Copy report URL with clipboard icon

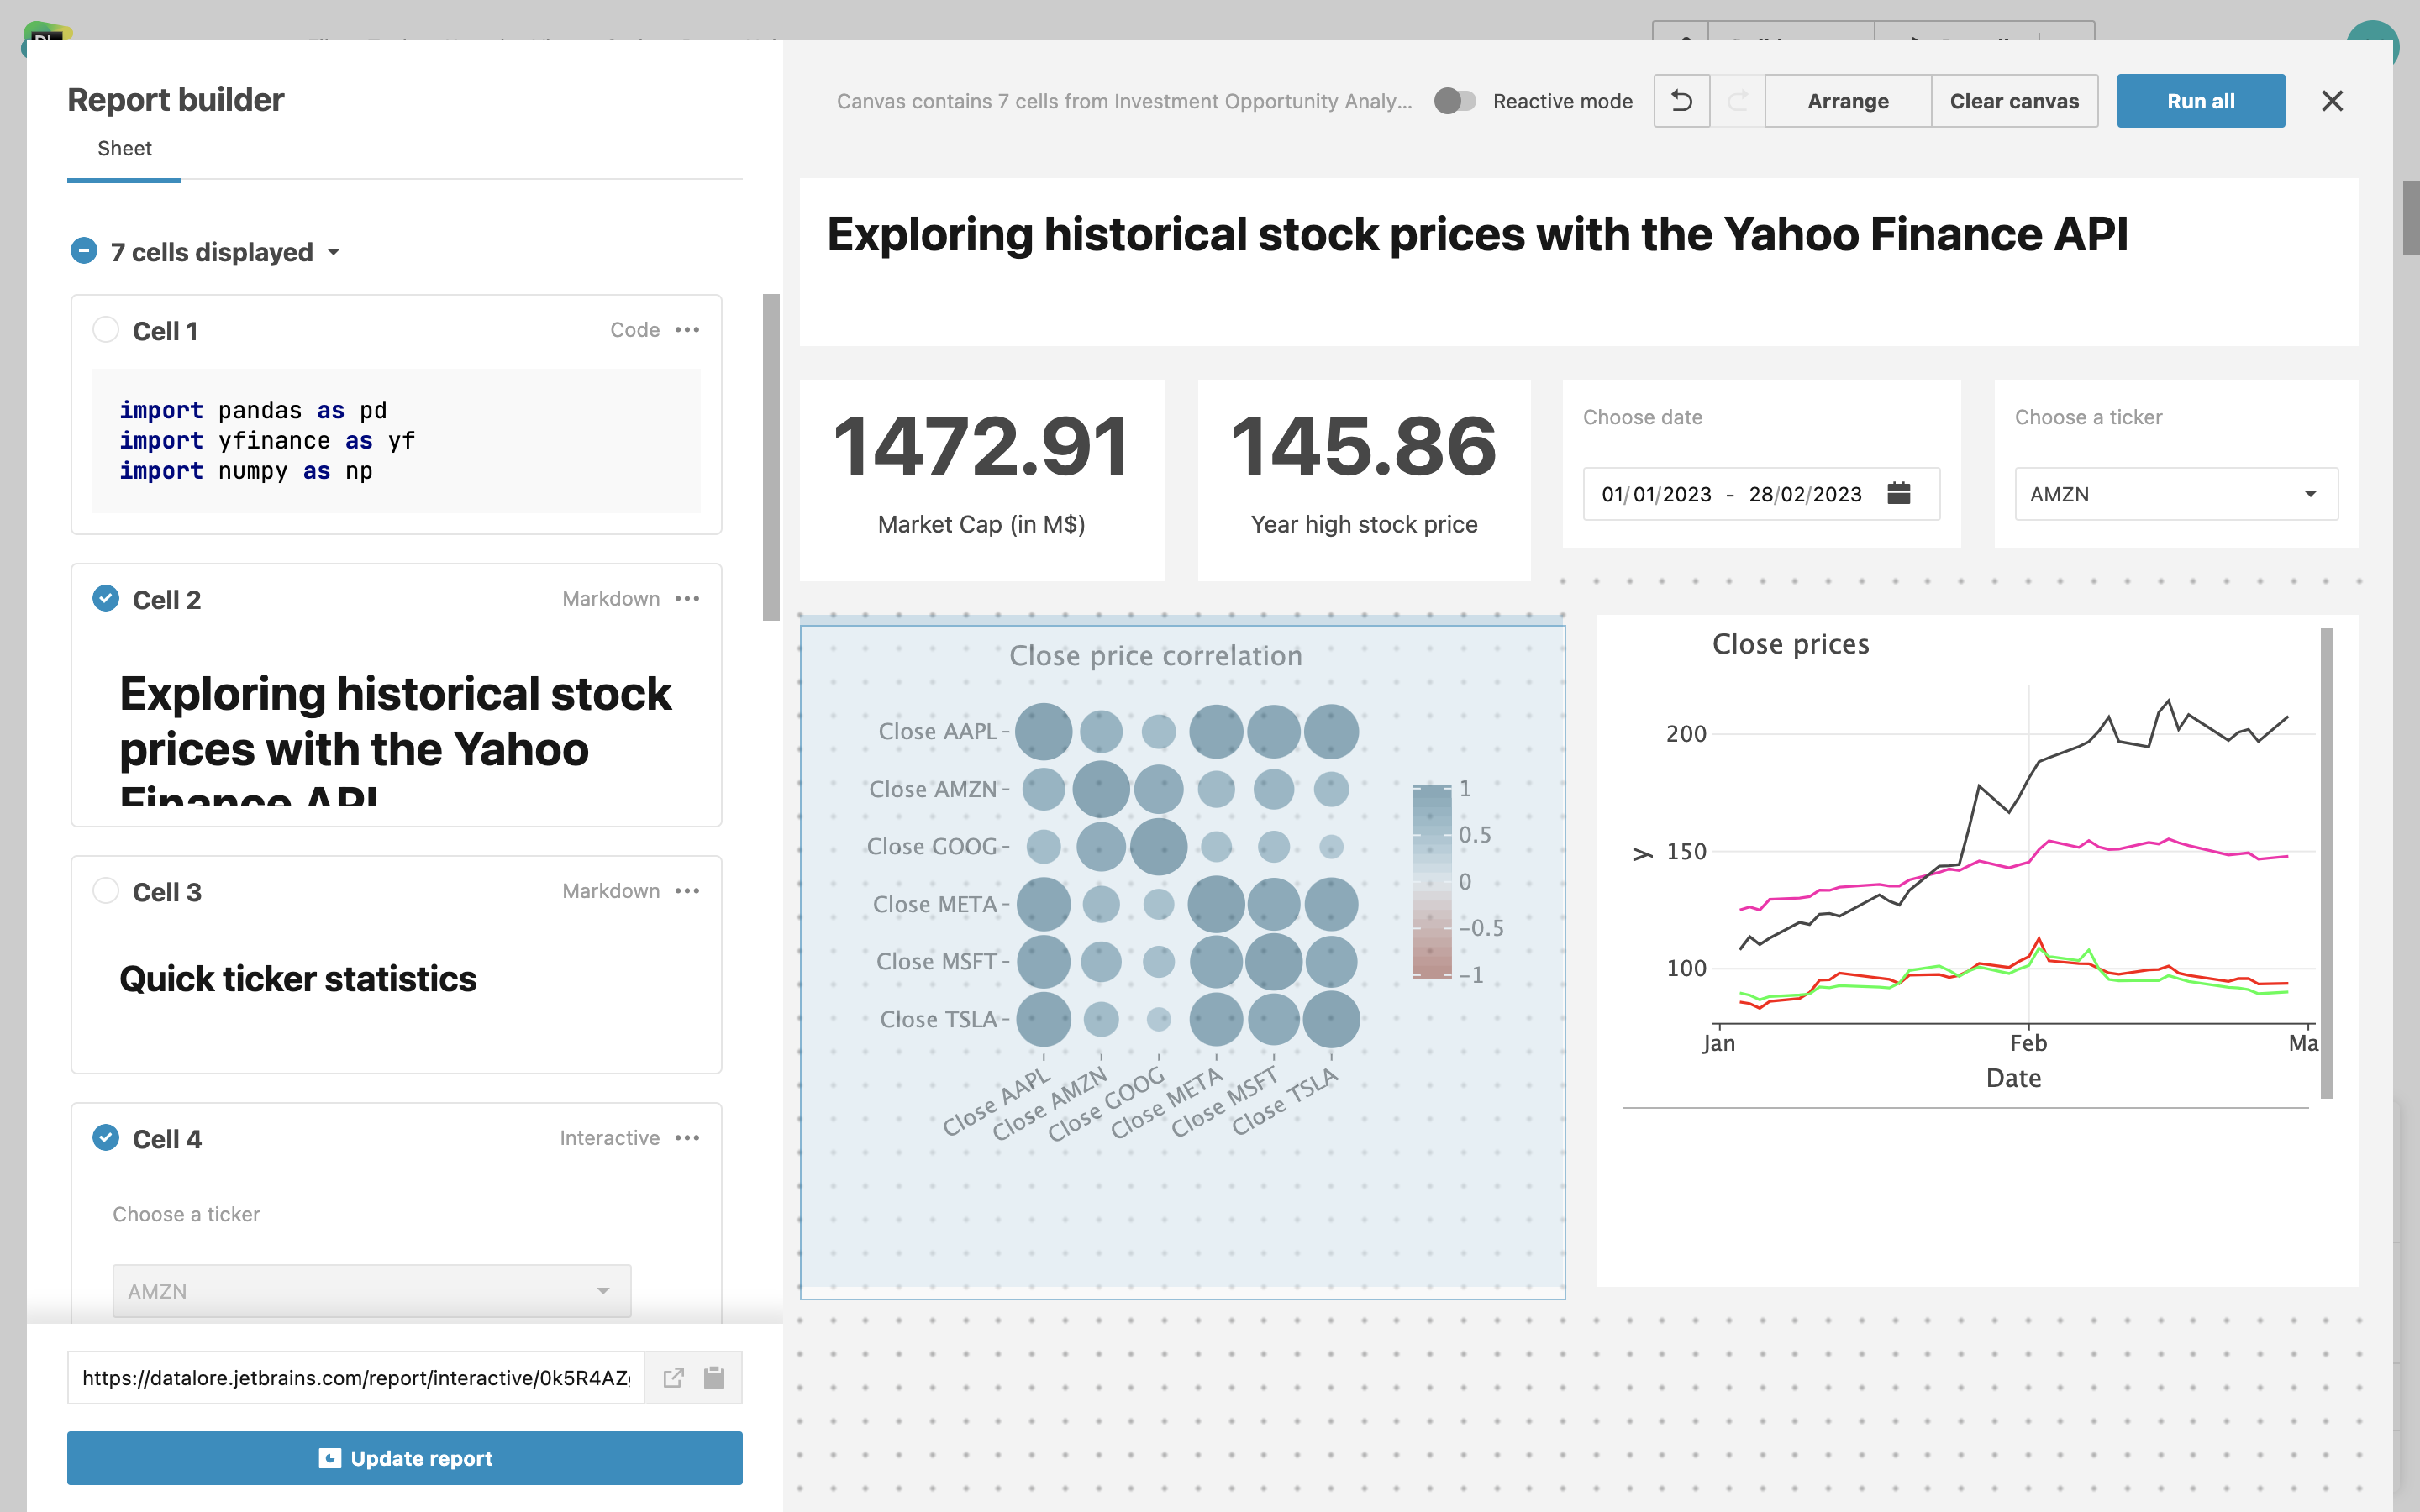point(714,1377)
